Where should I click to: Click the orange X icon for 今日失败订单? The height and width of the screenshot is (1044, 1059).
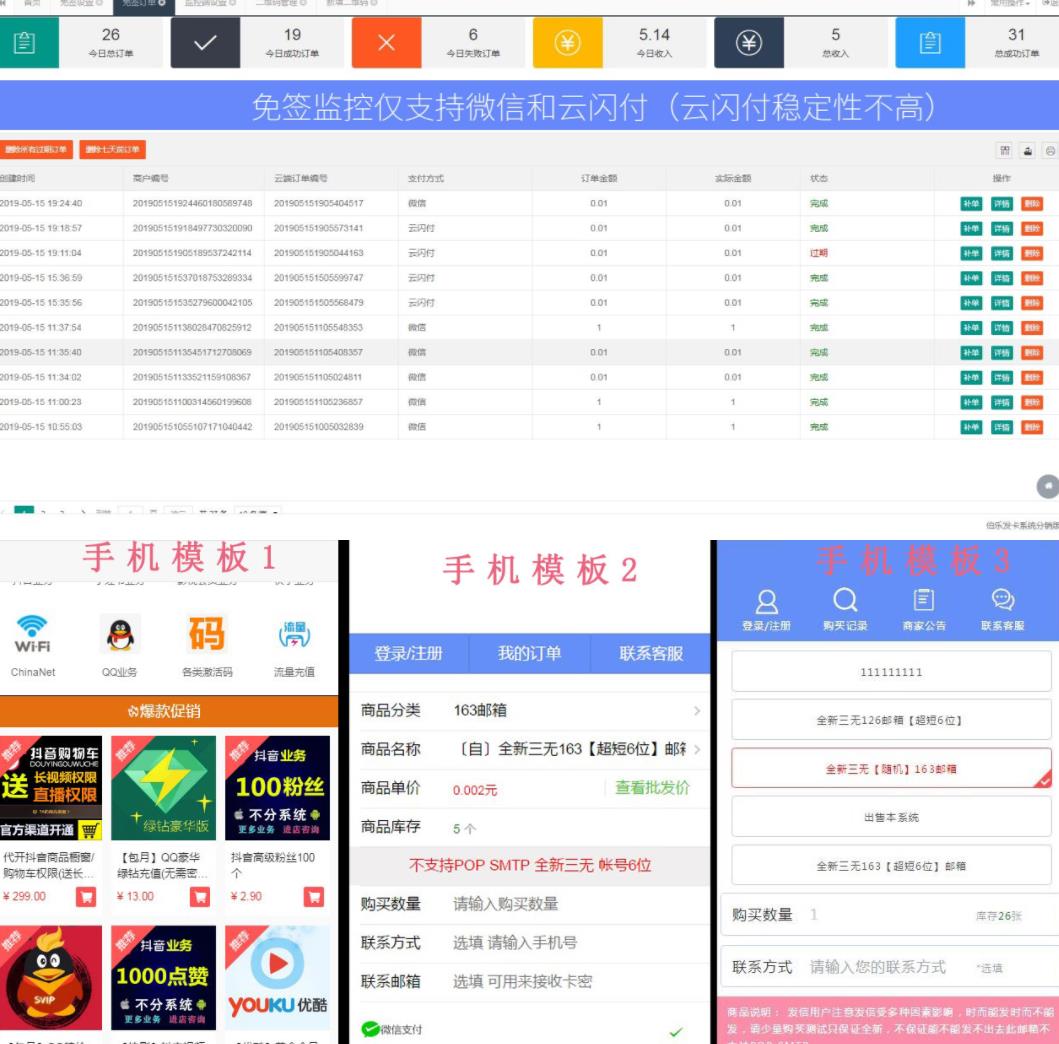coord(386,43)
